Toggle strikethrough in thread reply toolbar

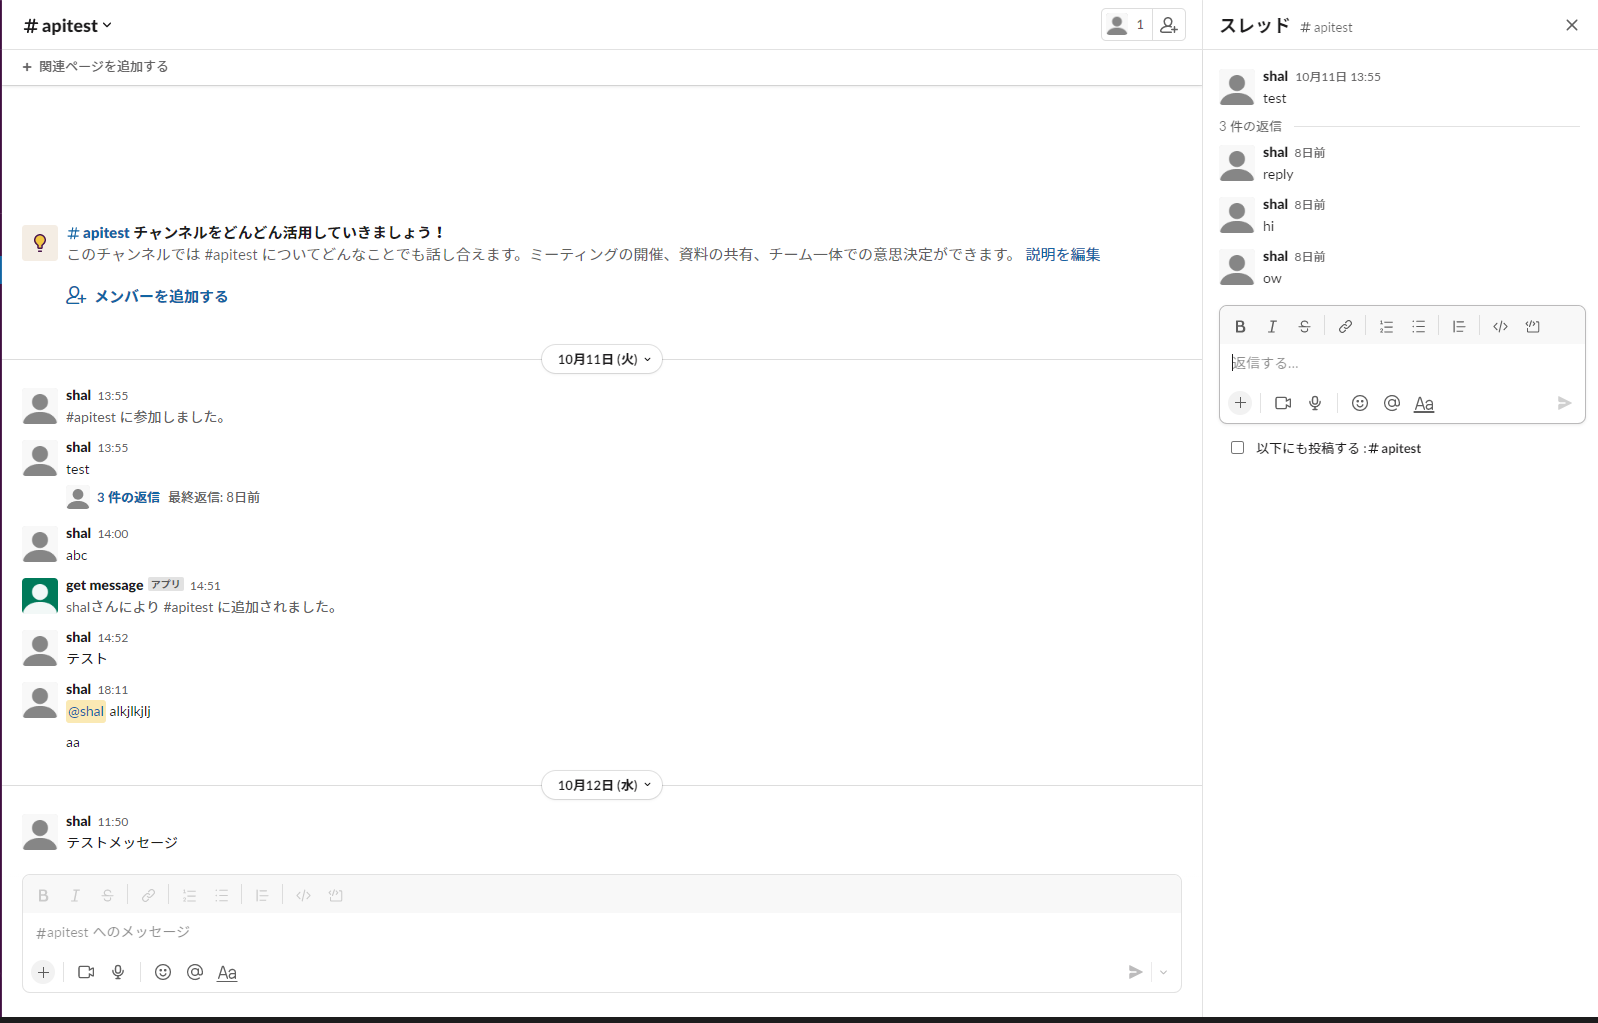click(x=1304, y=327)
